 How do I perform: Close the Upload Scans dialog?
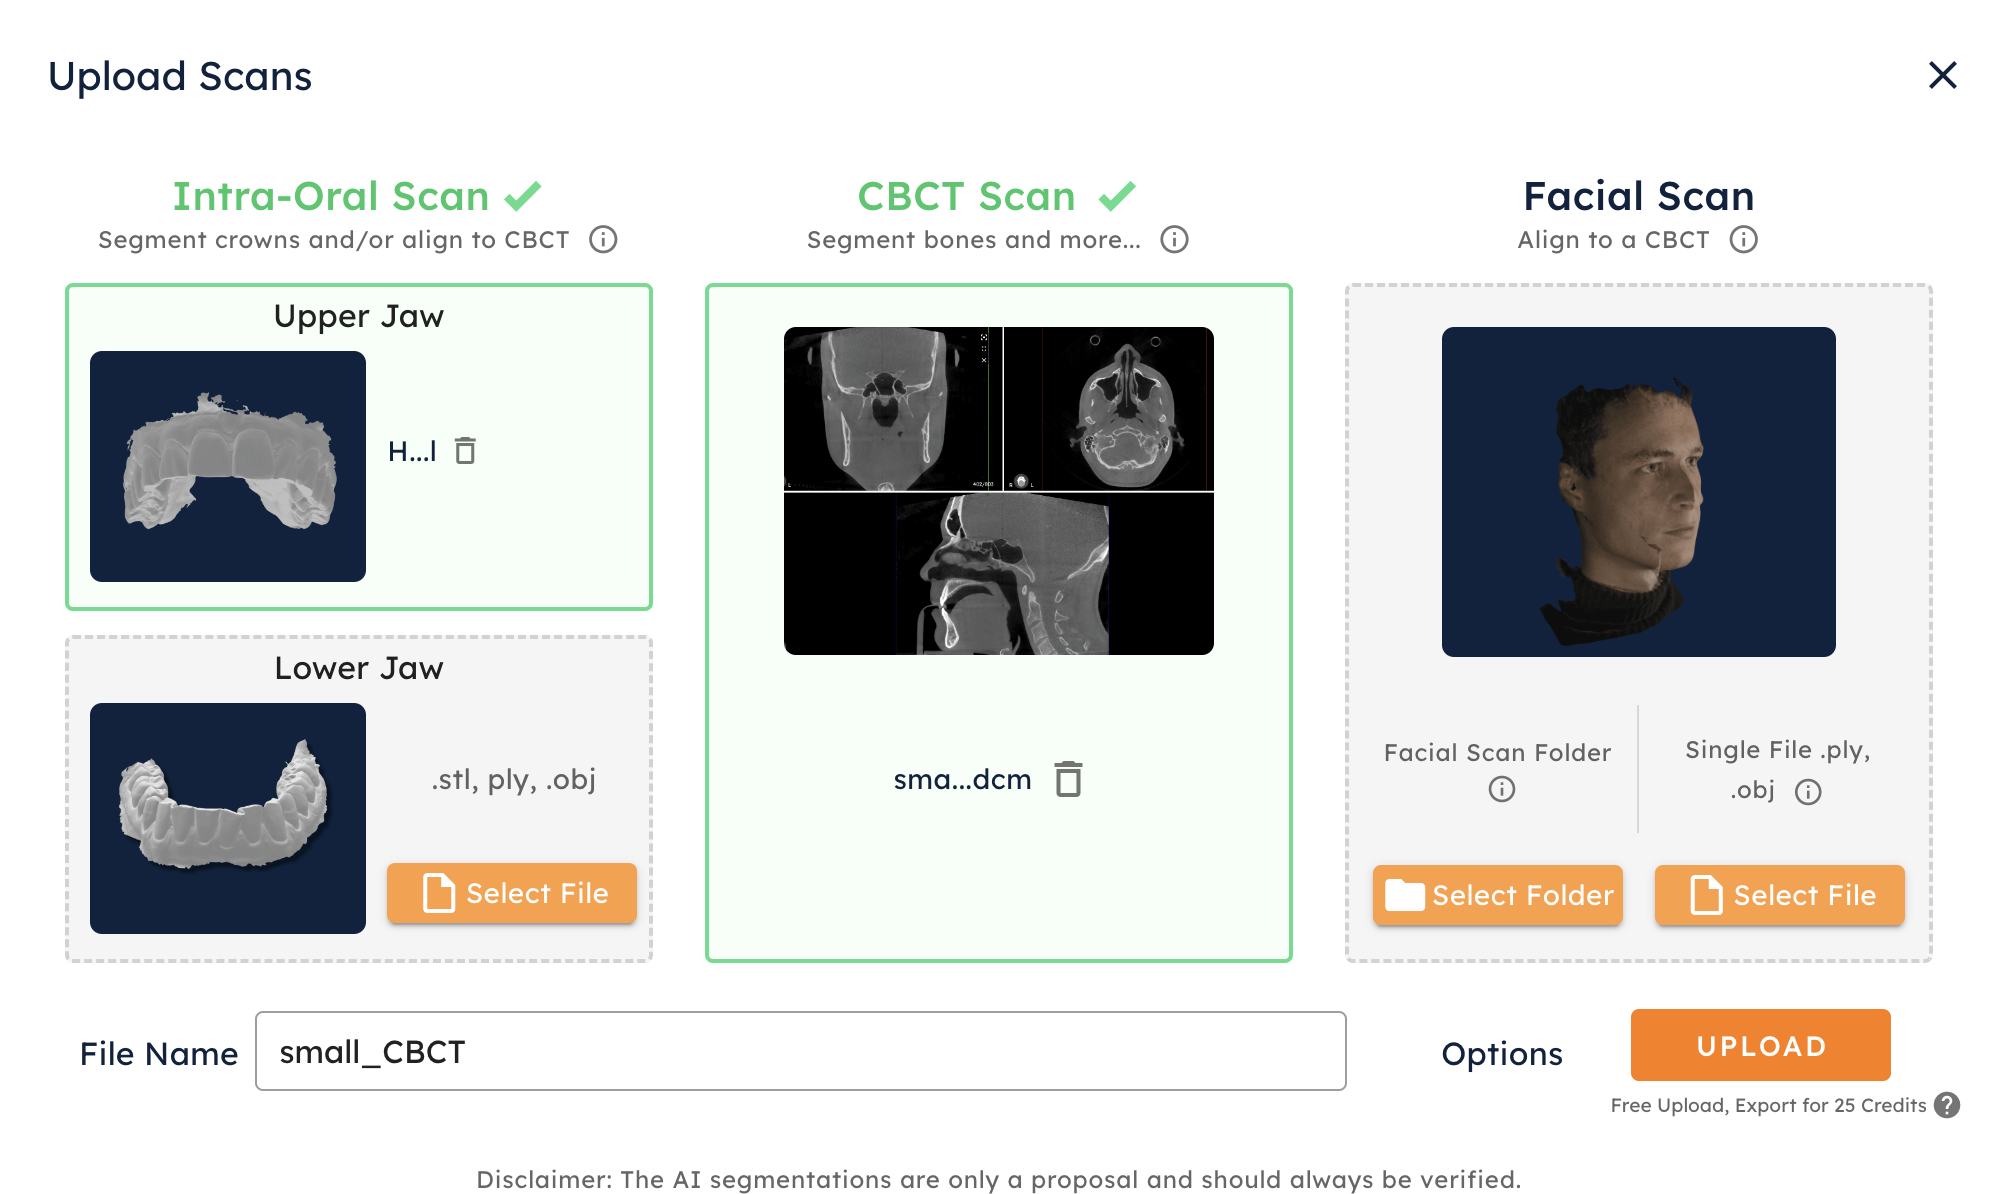pos(1942,75)
